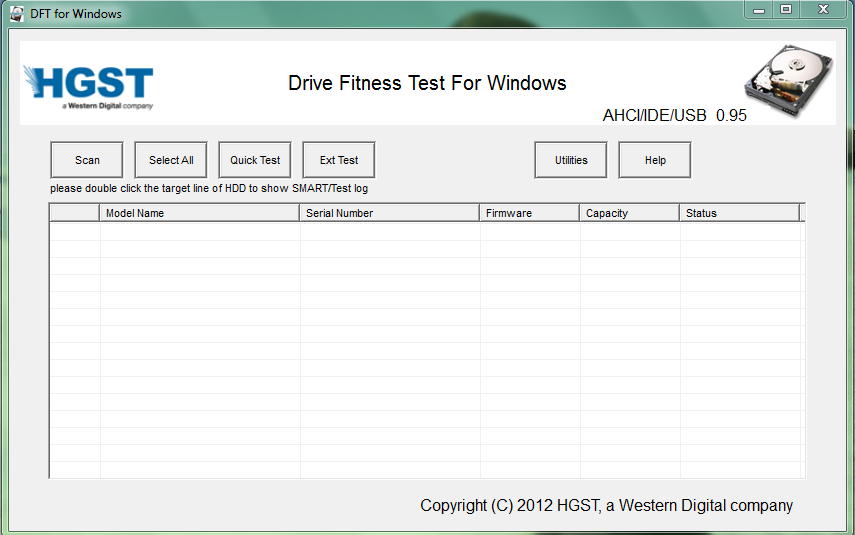The image size is (855, 535).
Task: Start the Quick Test
Action: coord(255,160)
